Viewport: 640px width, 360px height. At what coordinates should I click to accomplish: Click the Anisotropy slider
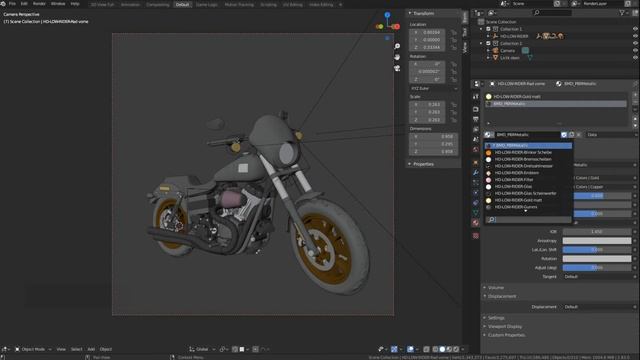point(597,241)
